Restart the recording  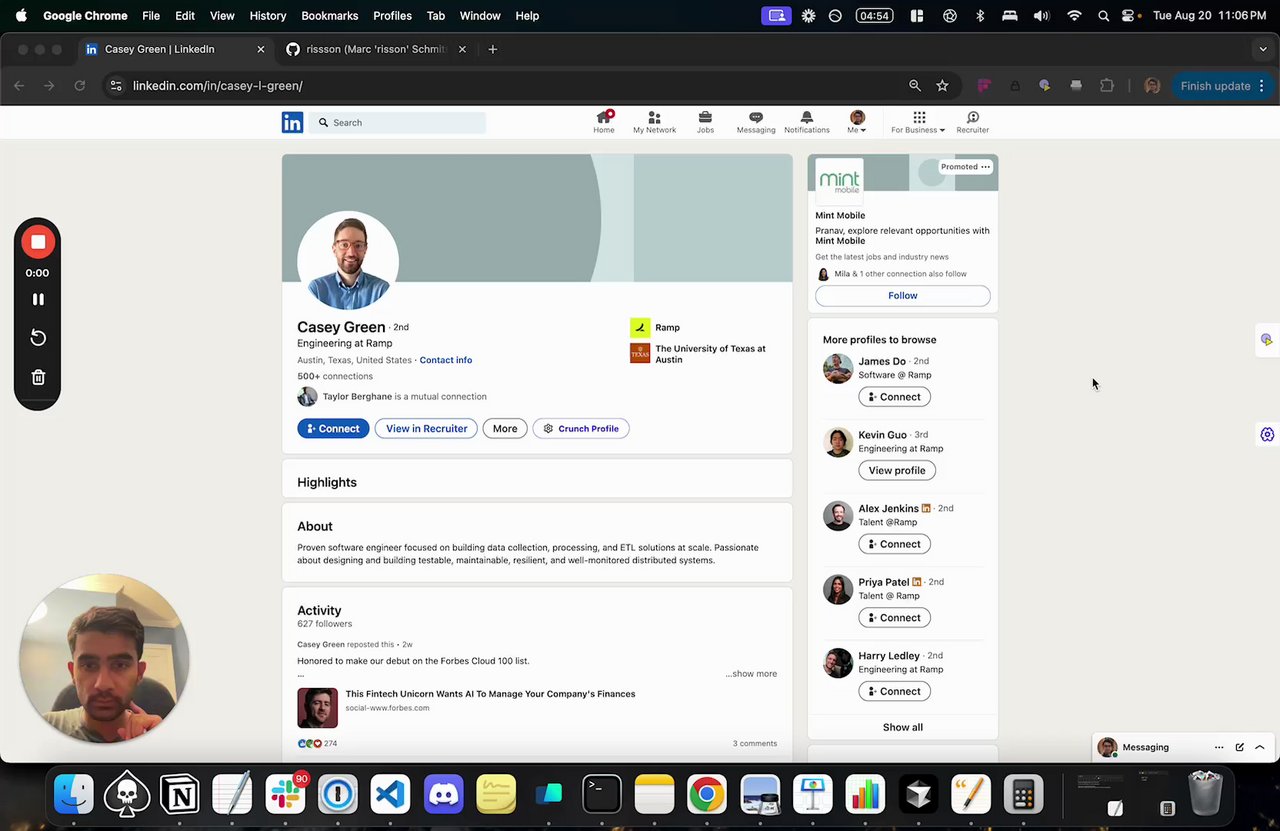[38, 338]
